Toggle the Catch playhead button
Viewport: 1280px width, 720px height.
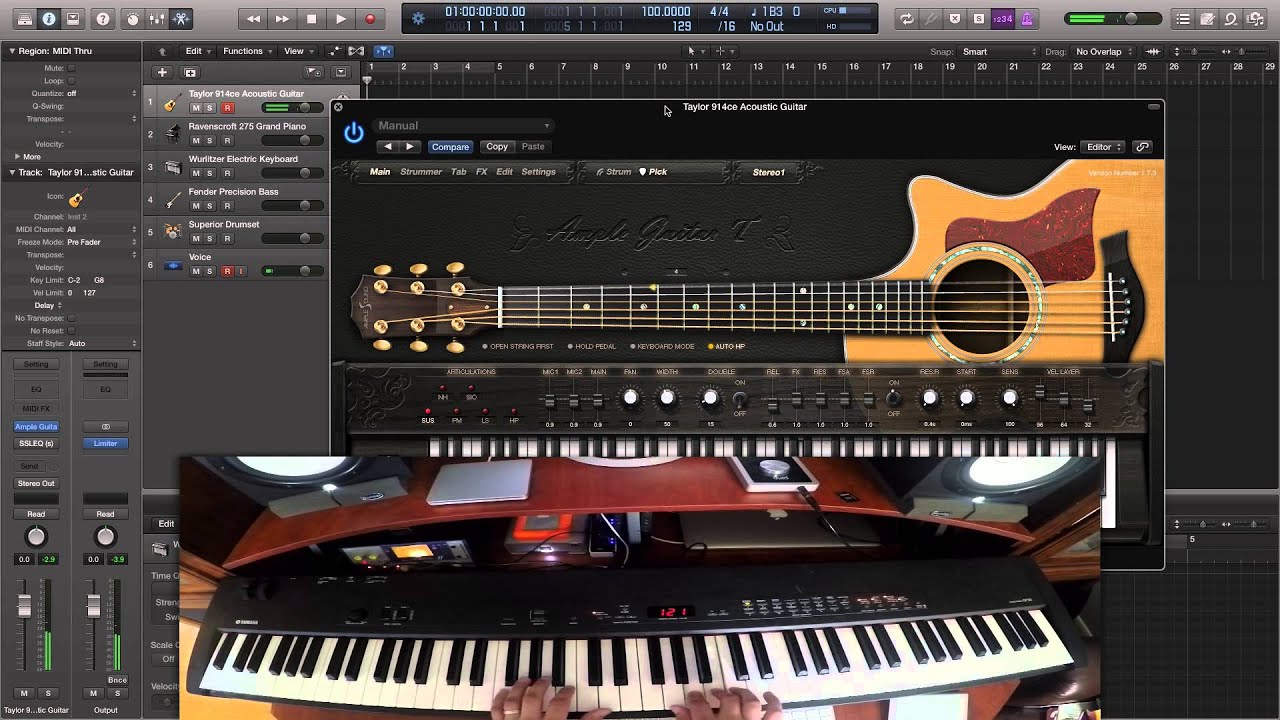coord(383,51)
